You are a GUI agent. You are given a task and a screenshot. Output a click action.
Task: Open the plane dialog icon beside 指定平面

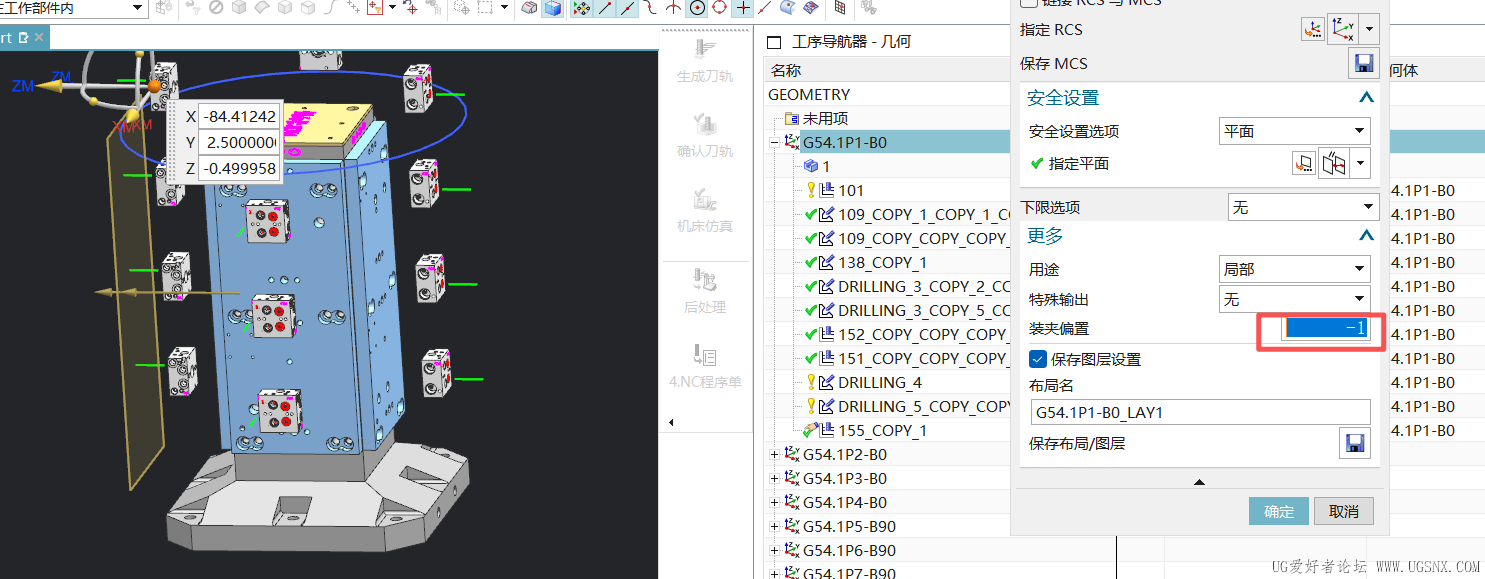pyautogui.click(x=1304, y=163)
